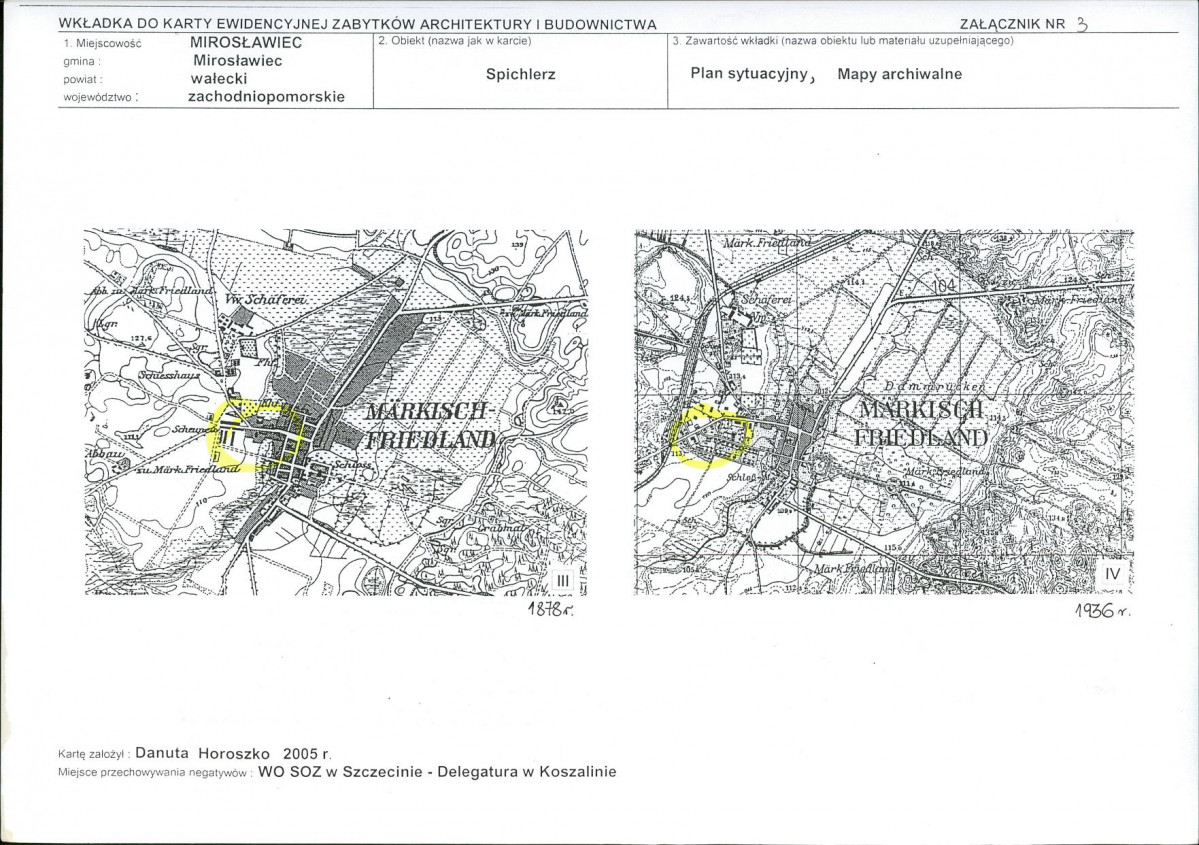The image size is (1199, 845).
Task: Click the document header title text
Action: pos(357,23)
